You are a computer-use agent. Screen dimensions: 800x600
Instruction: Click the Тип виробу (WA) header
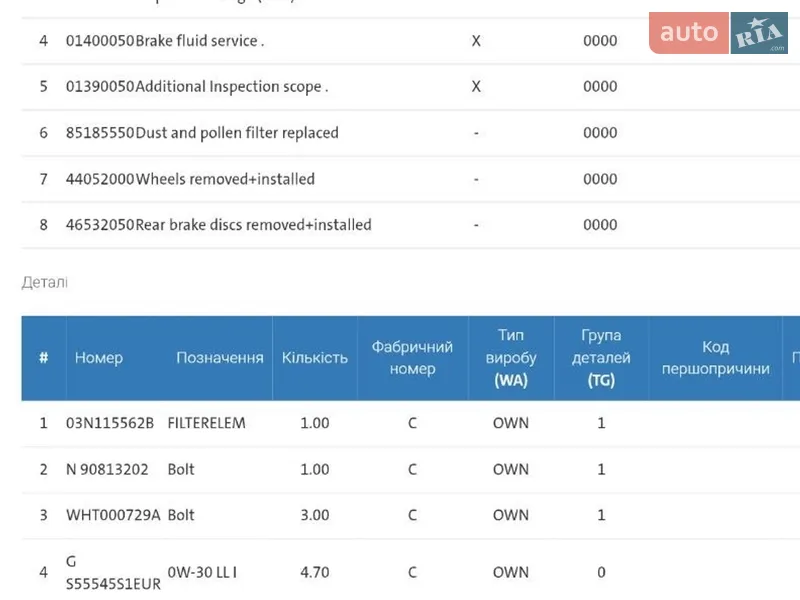point(510,358)
